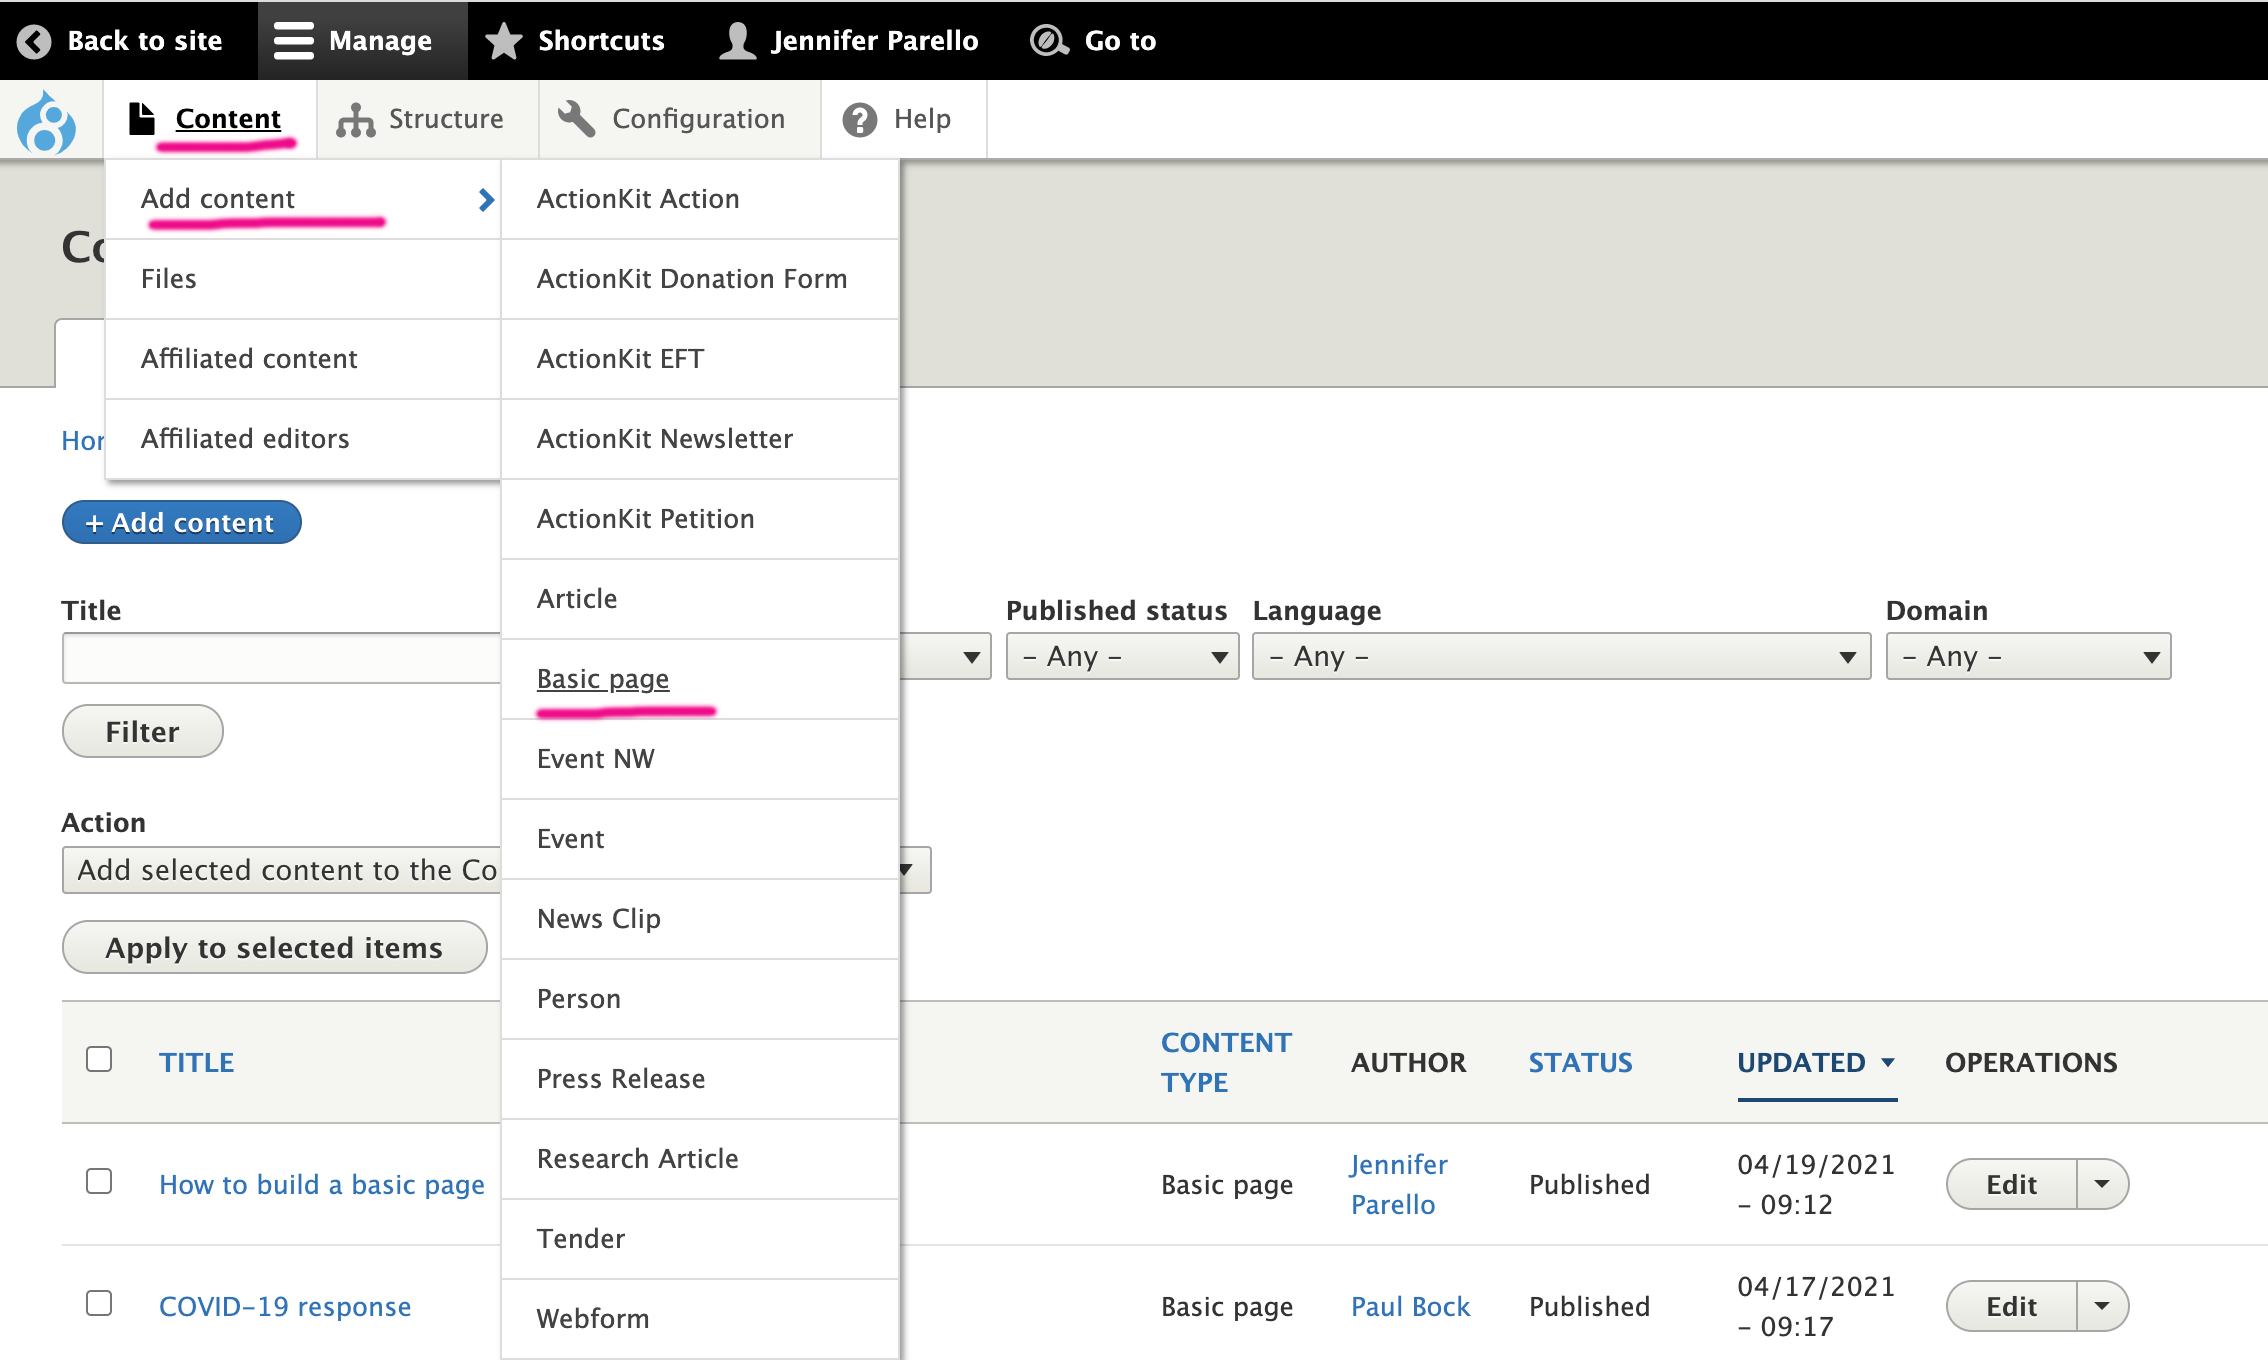Click Shortcuts in the top toolbar
Screen dimensions: 2268x1360
577,41
